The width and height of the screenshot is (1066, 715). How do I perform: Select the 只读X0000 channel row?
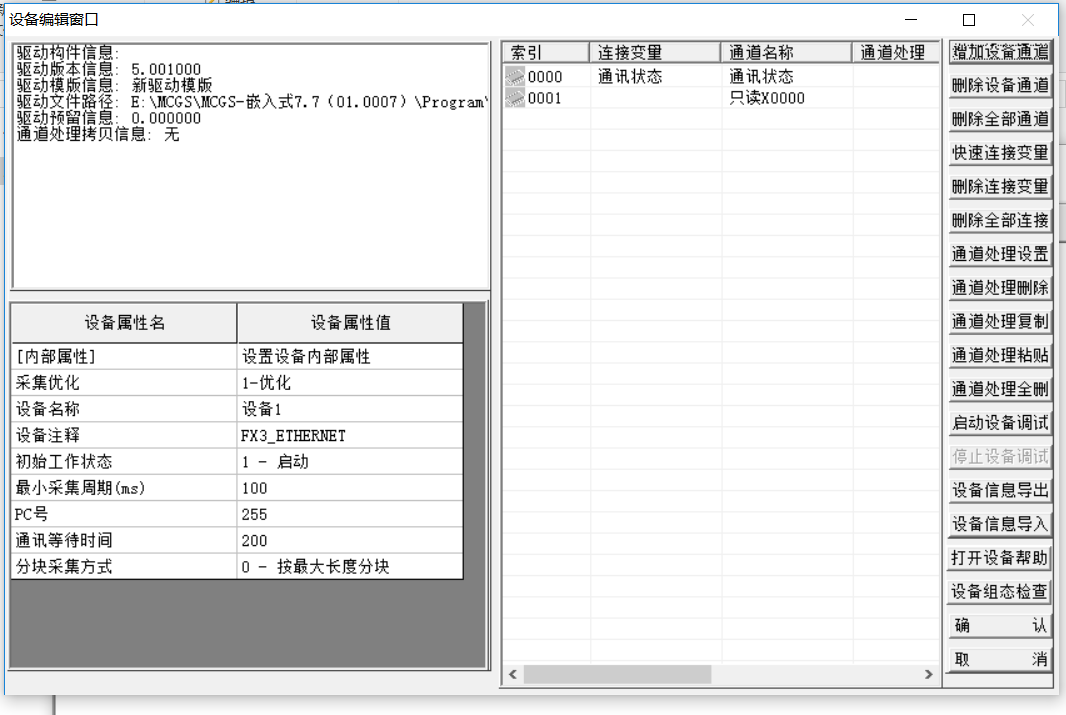point(766,98)
